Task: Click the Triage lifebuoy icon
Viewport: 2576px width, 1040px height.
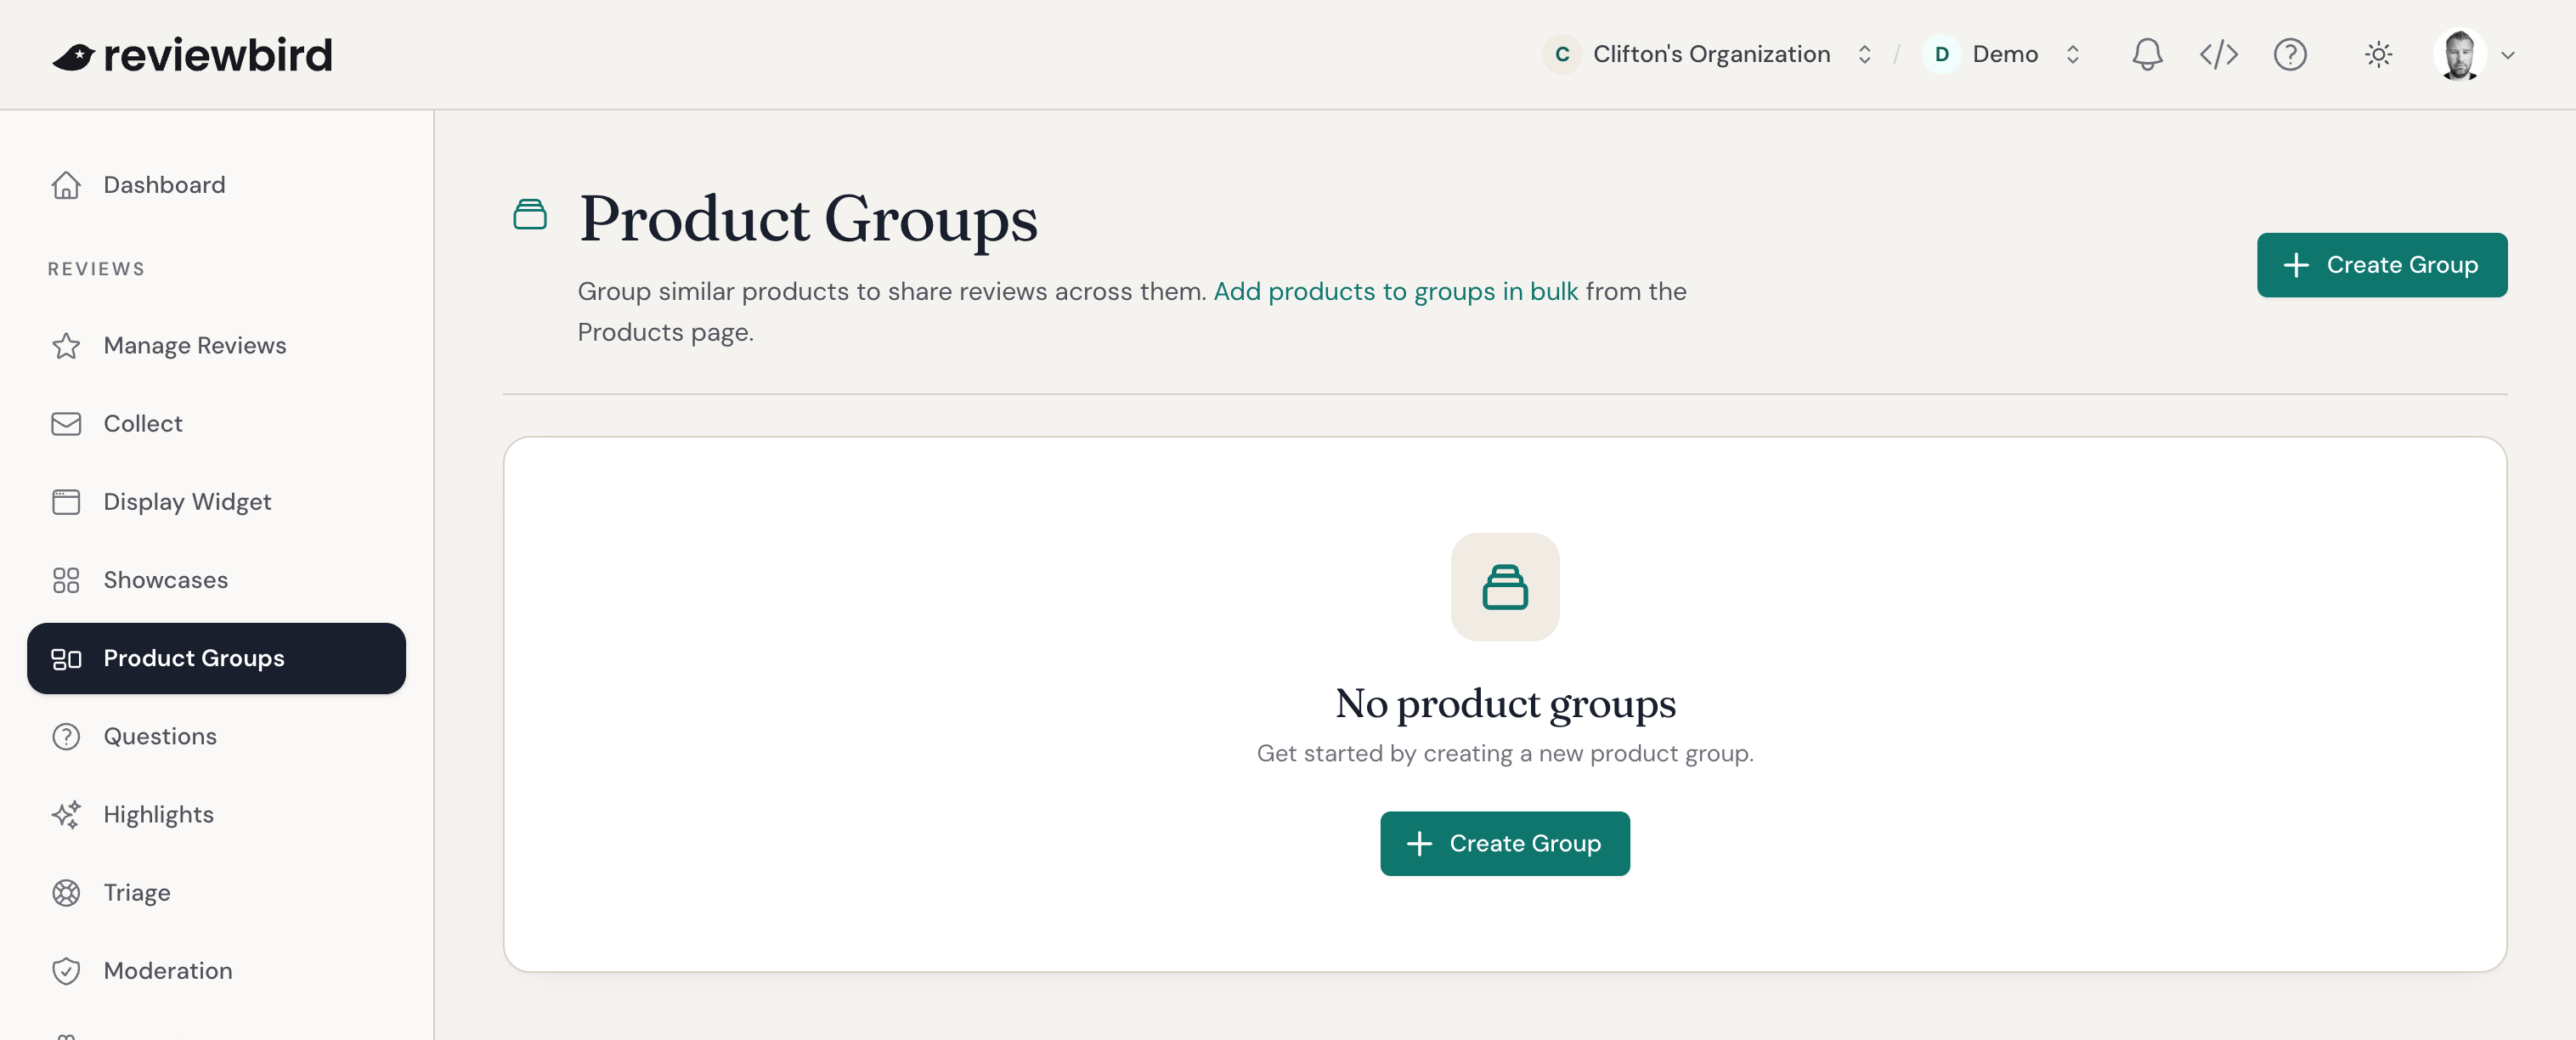Action: (x=66, y=893)
